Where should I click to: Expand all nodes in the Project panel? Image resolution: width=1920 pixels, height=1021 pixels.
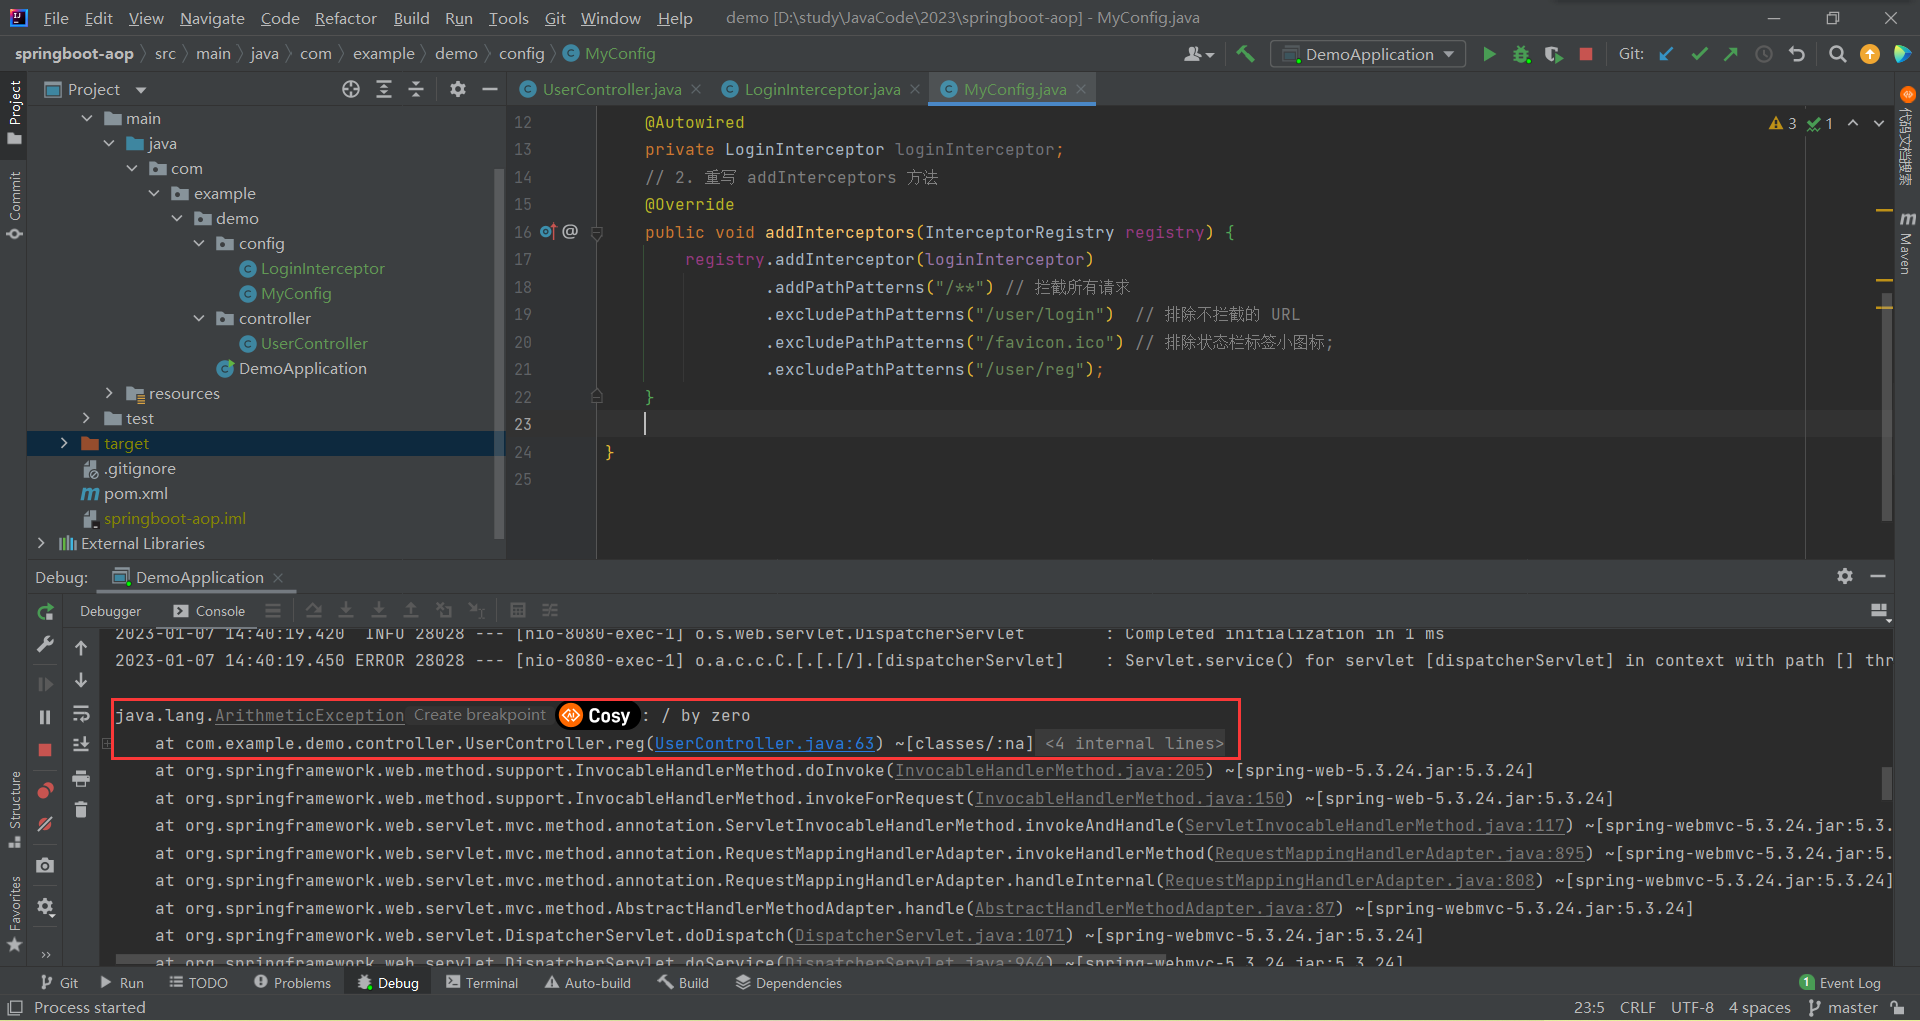click(x=383, y=89)
